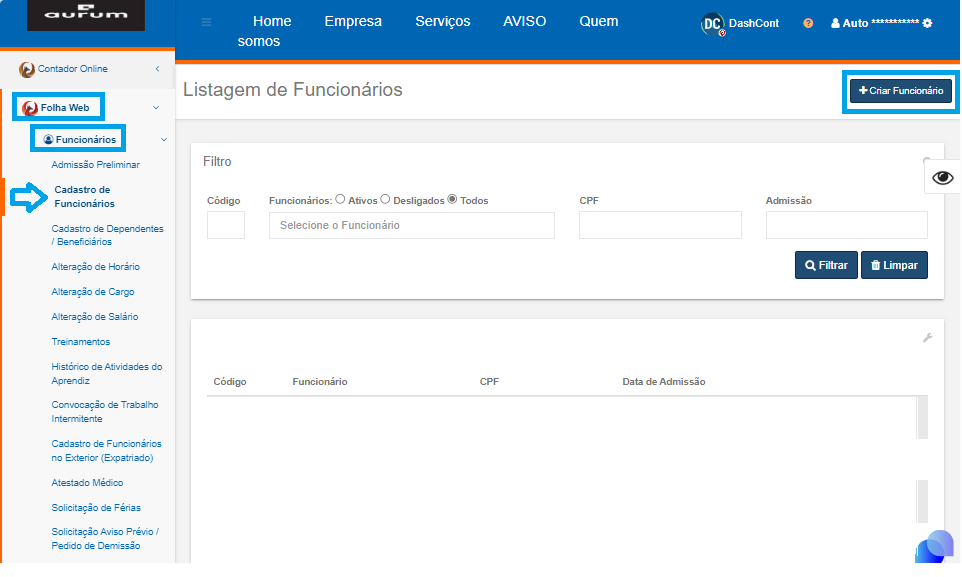962x577 pixels.
Task: Open Histórico de Atividades do Aprendiz
Action: tap(107, 374)
